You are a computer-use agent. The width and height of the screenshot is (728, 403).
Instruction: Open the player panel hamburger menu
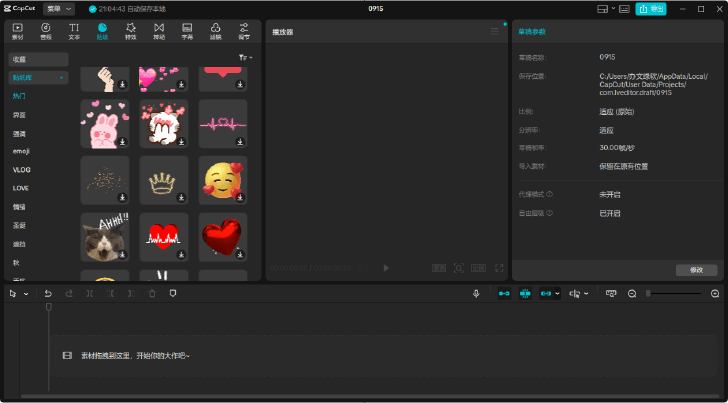tap(494, 32)
